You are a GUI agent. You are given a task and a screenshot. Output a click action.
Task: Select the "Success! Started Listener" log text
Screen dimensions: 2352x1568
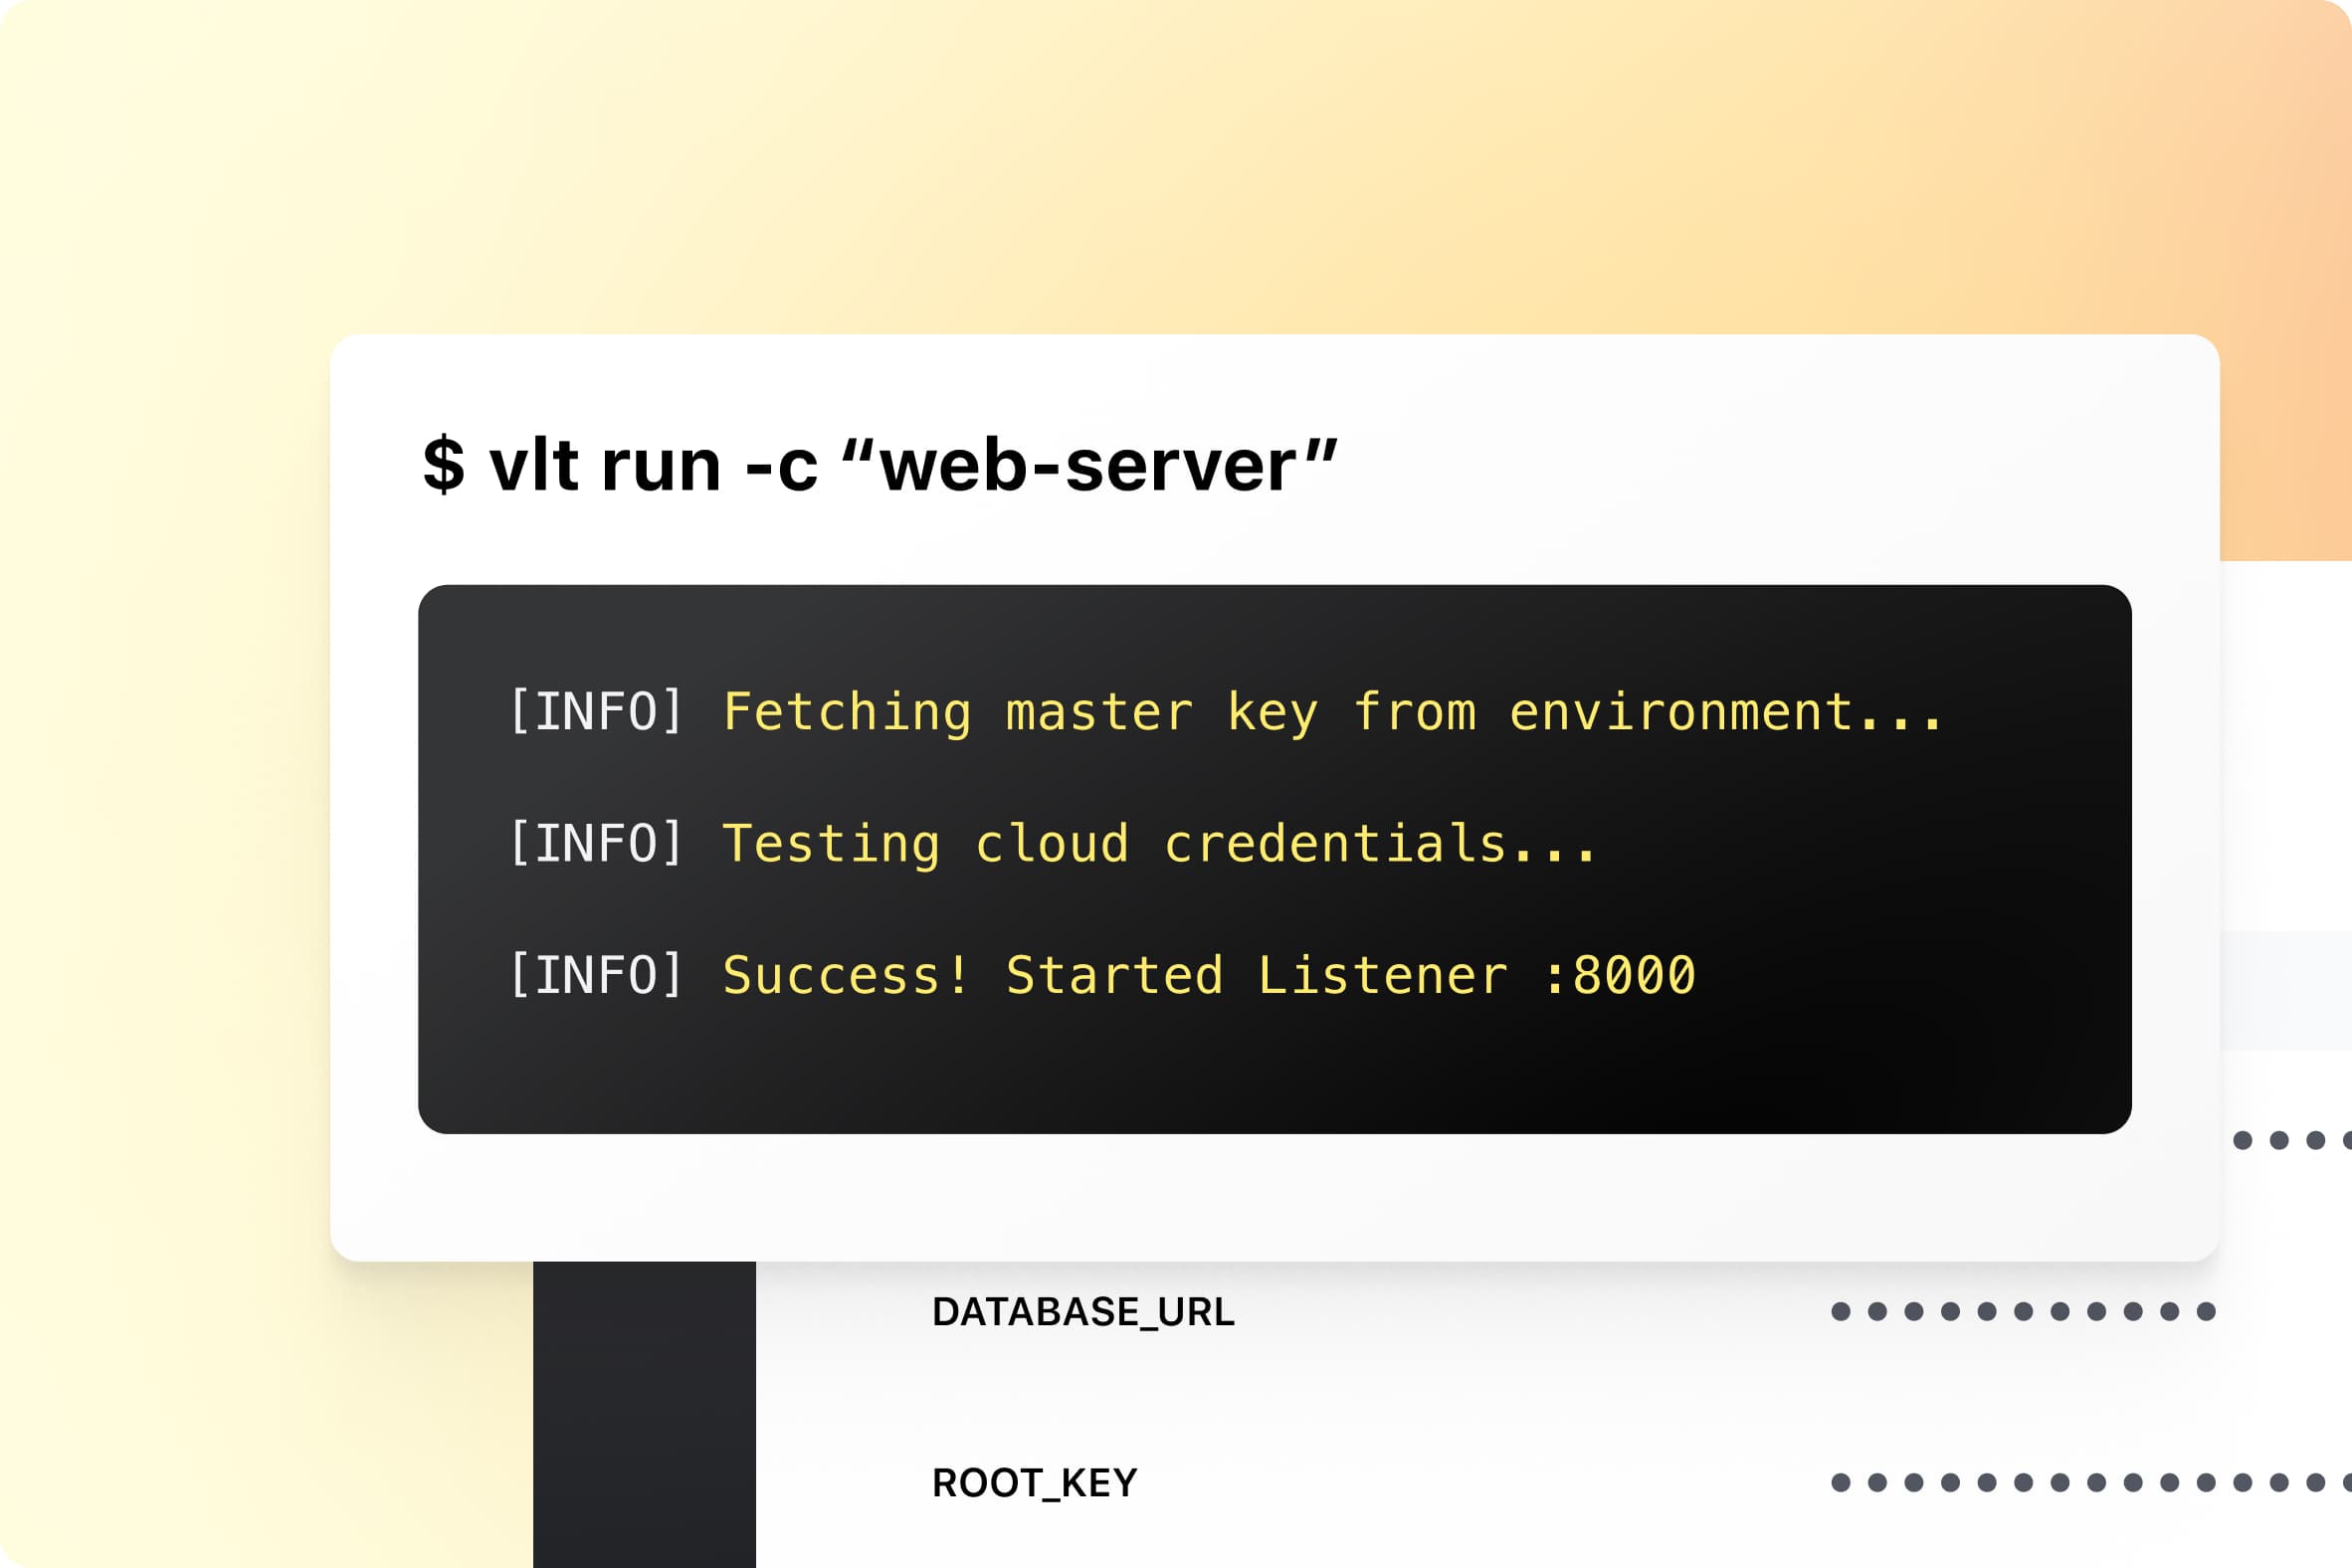pyautogui.click(x=1114, y=976)
